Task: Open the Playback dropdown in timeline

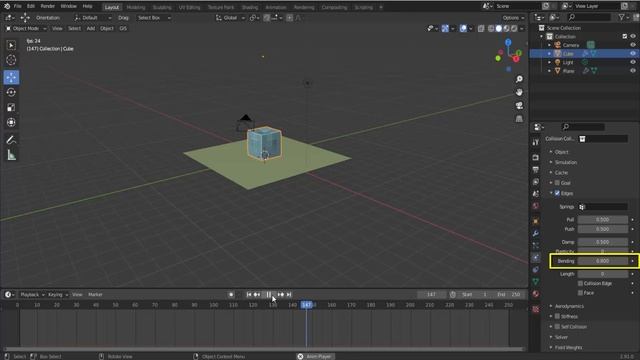Action: 32,294
